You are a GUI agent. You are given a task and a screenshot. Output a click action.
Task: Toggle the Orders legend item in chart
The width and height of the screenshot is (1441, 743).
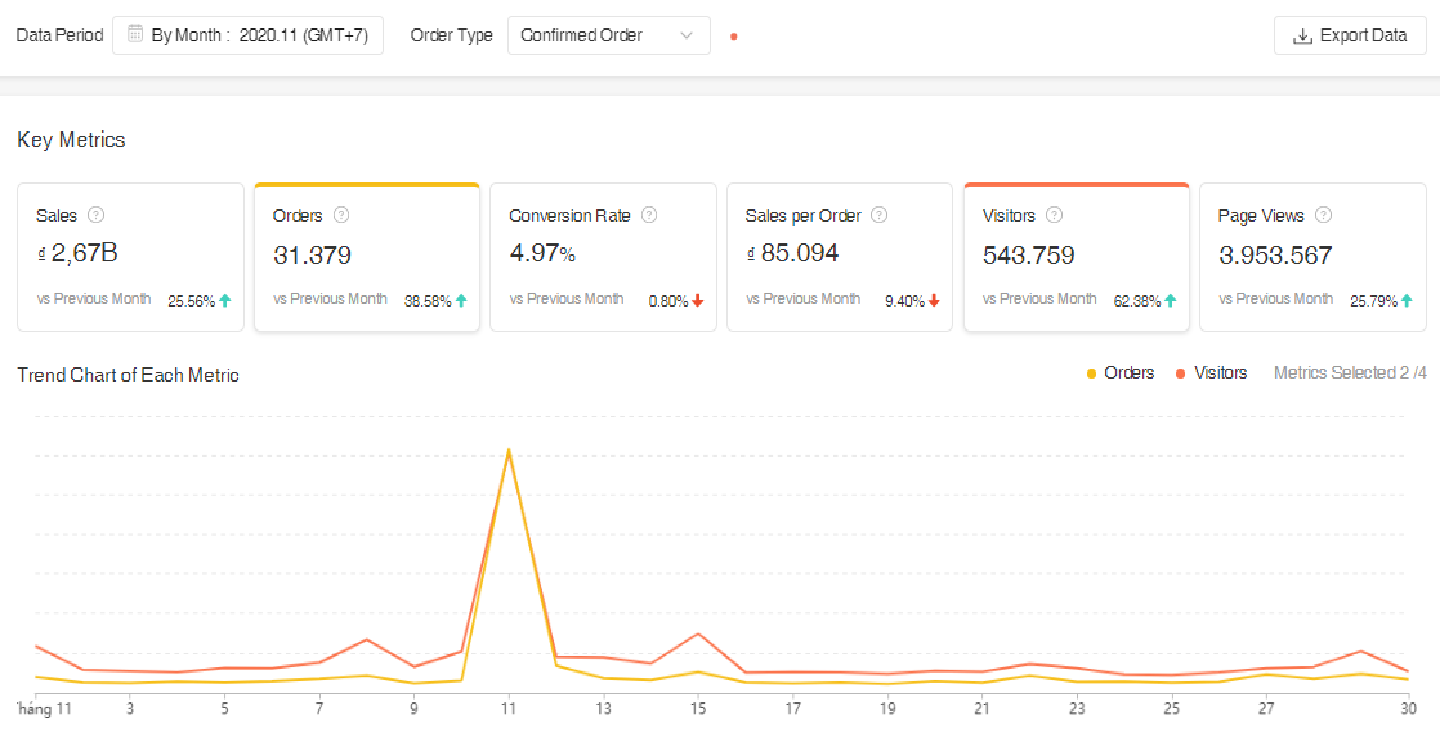pyautogui.click(x=1120, y=373)
